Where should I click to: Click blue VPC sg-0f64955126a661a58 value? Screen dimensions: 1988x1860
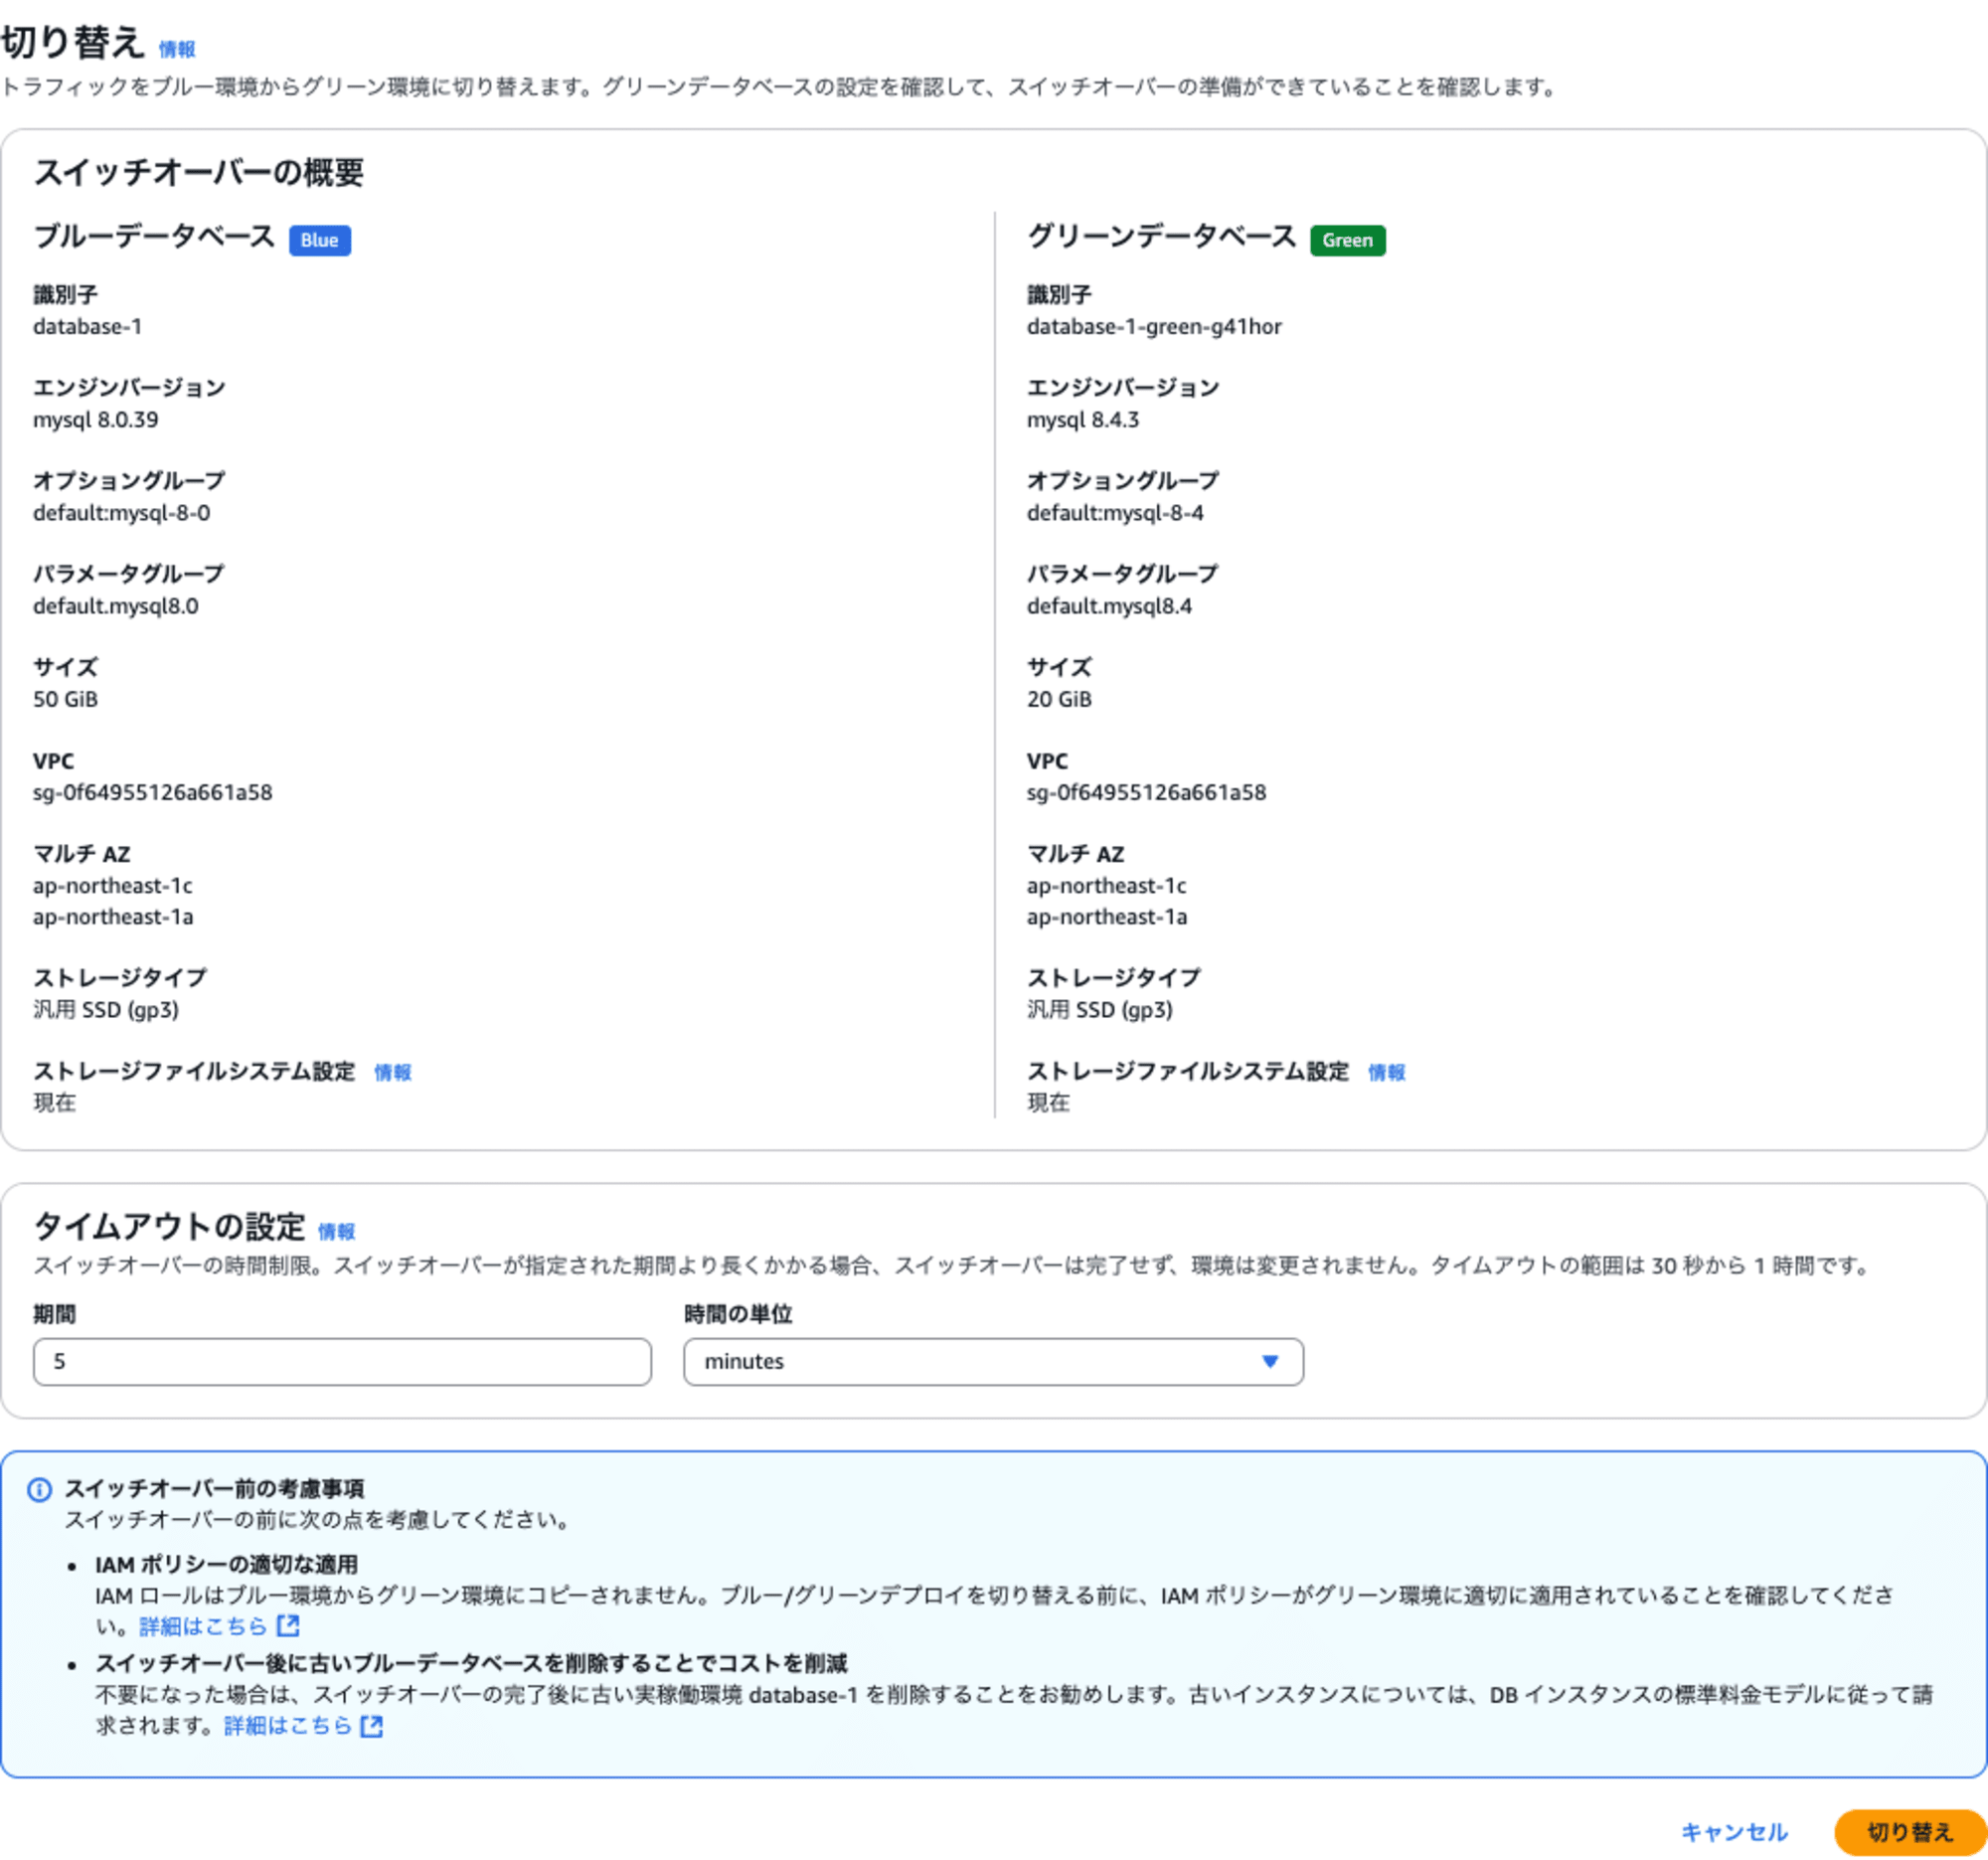(152, 792)
